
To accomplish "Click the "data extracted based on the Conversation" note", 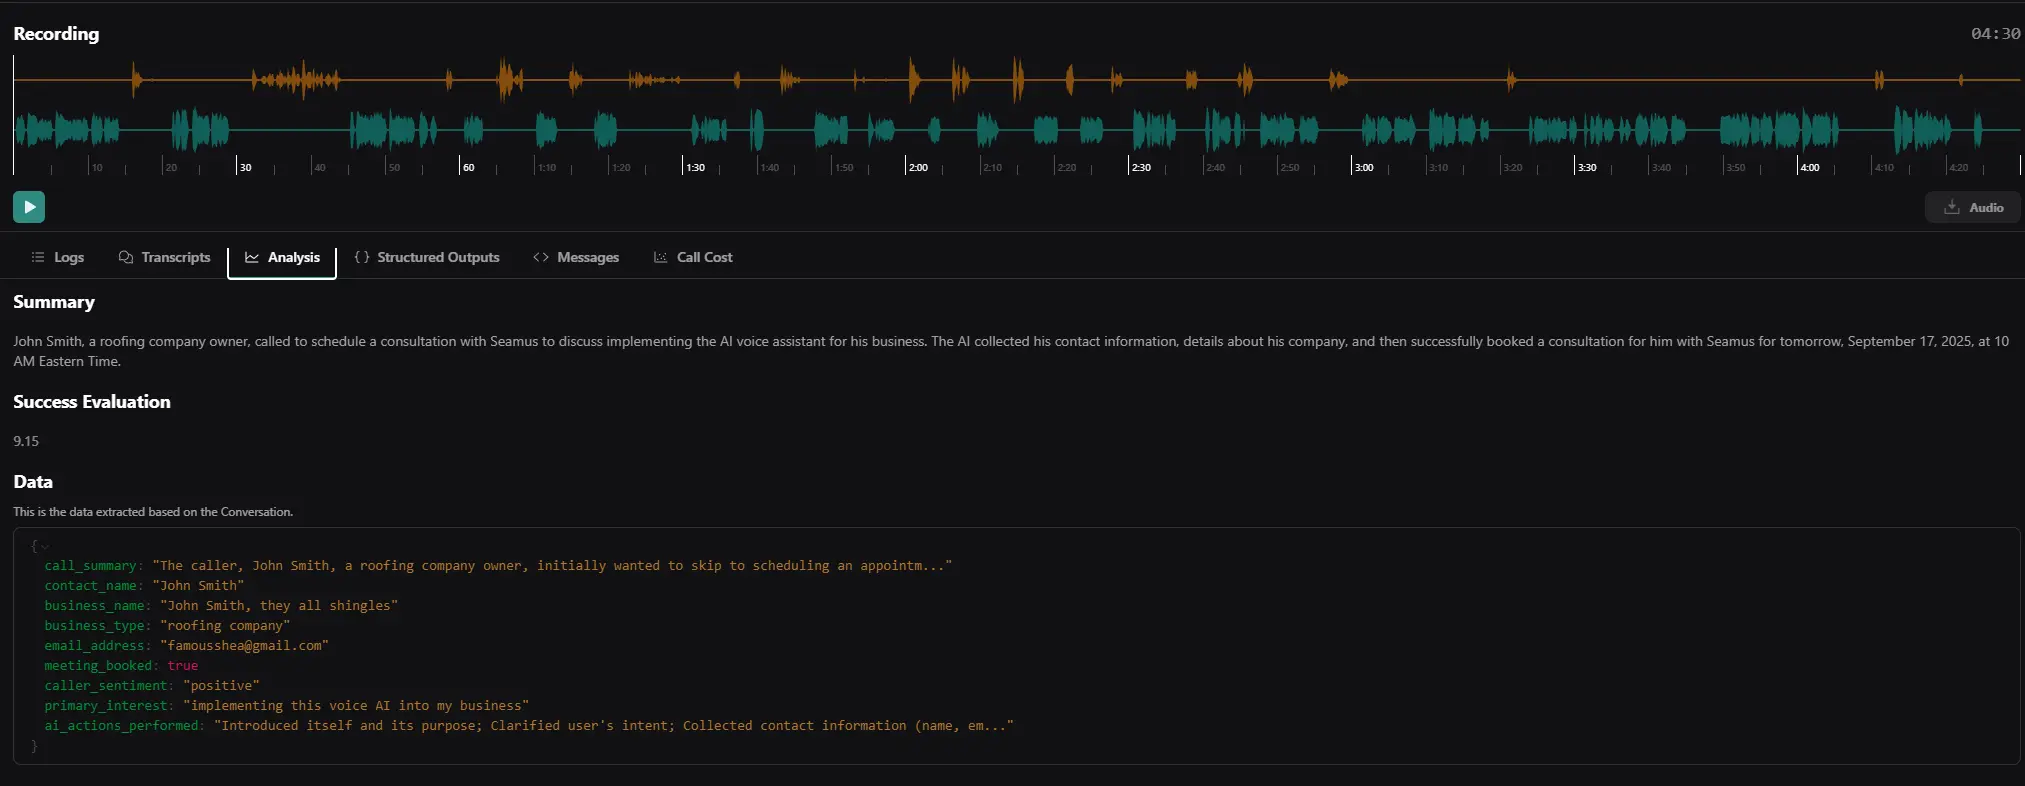I will pos(153,512).
